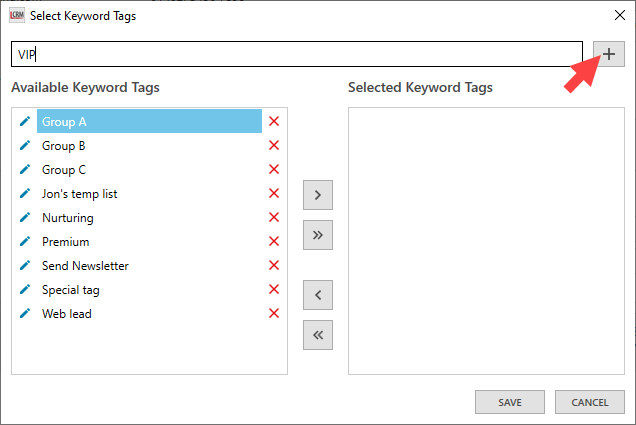Click the plus button to add keyword tag
This screenshot has width=636, height=425.
pyautogui.click(x=609, y=54)
